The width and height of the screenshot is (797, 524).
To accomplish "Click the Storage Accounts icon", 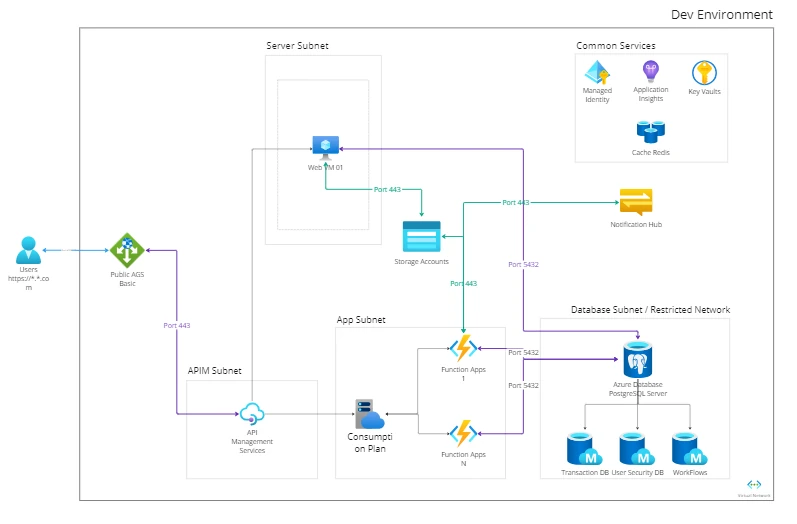I will (421, 236).
